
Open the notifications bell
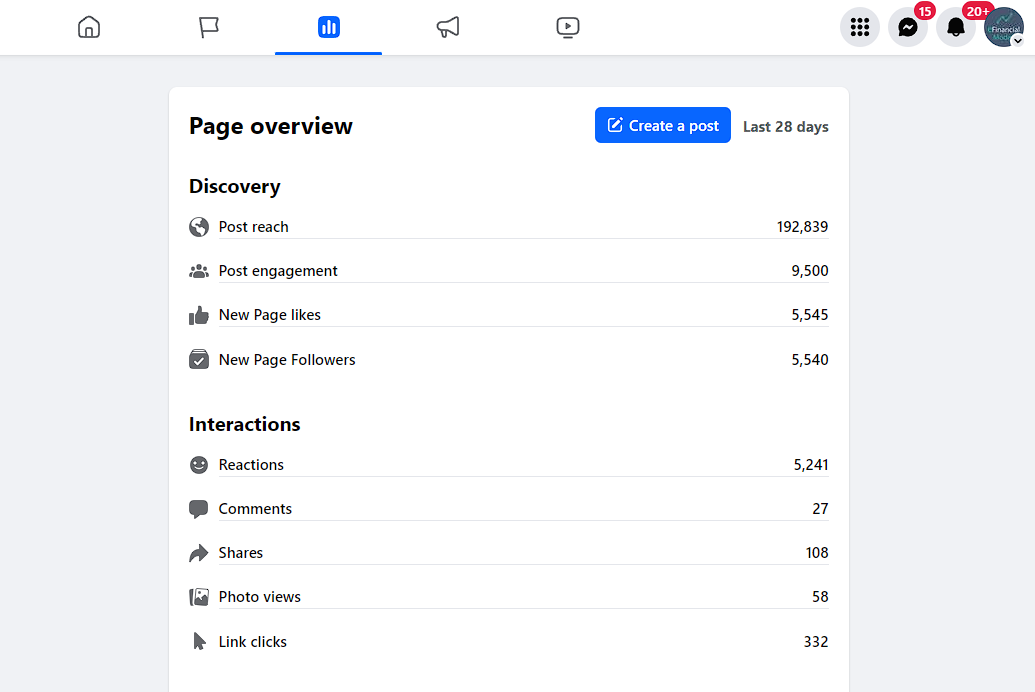click(956, 27)
